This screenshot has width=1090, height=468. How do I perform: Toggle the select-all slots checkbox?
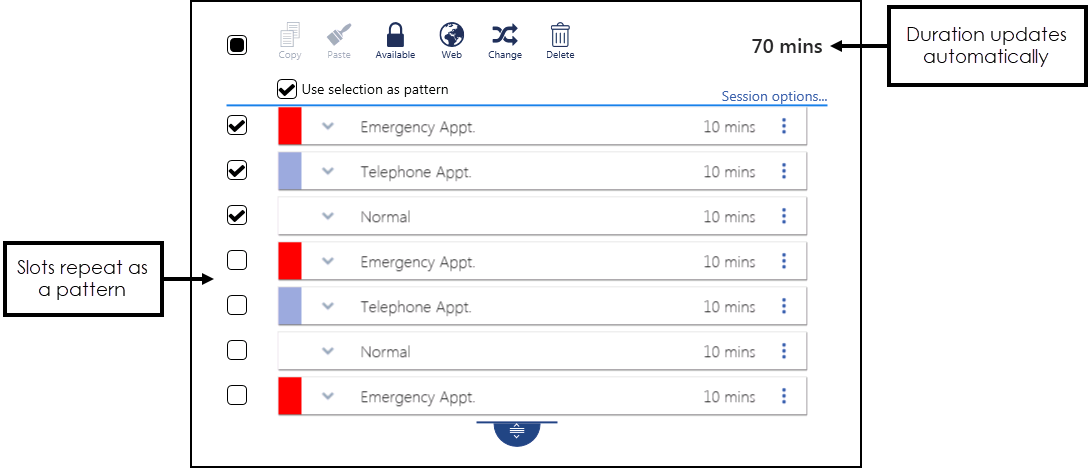click(237, 45)
